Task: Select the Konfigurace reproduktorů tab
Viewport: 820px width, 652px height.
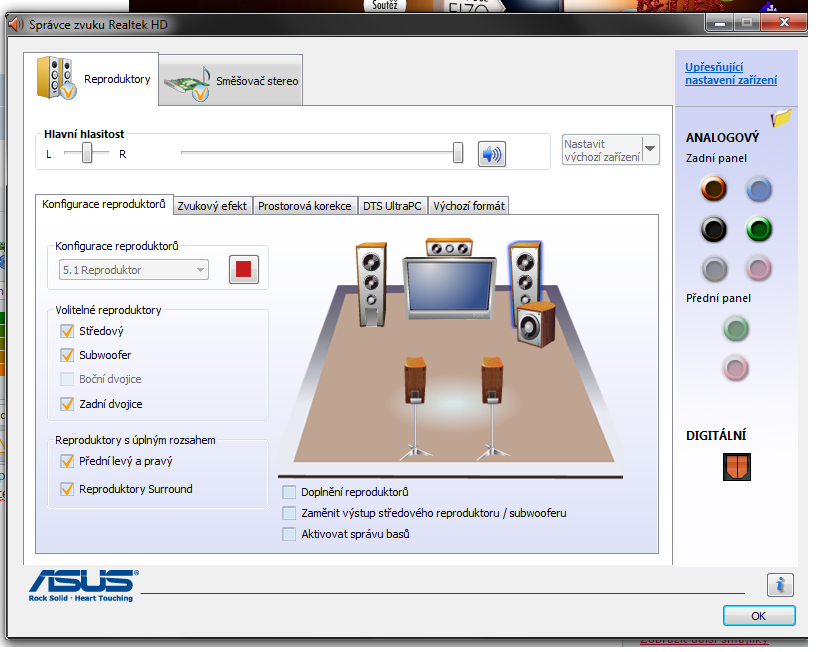Action: pos(104,204)
